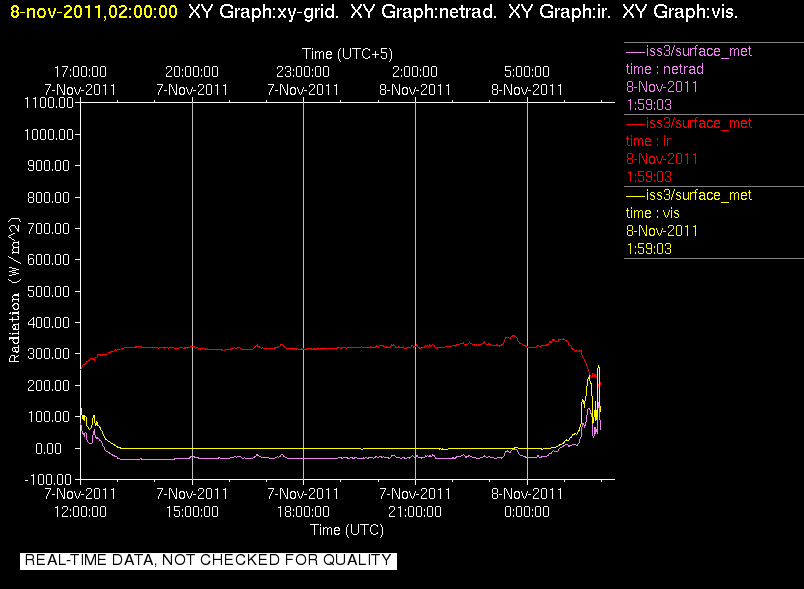Click the 20:00:00 top axis tick label
This screenshot has width=804, height=589.
(x=192, y=72)
